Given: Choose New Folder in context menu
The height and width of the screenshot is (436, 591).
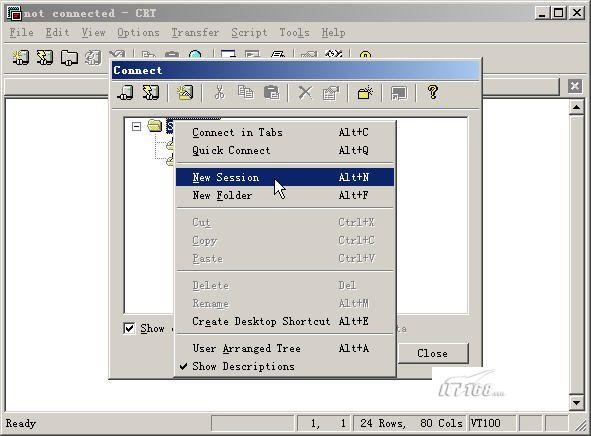Looking at the screenshot, I should click(285, 195).
